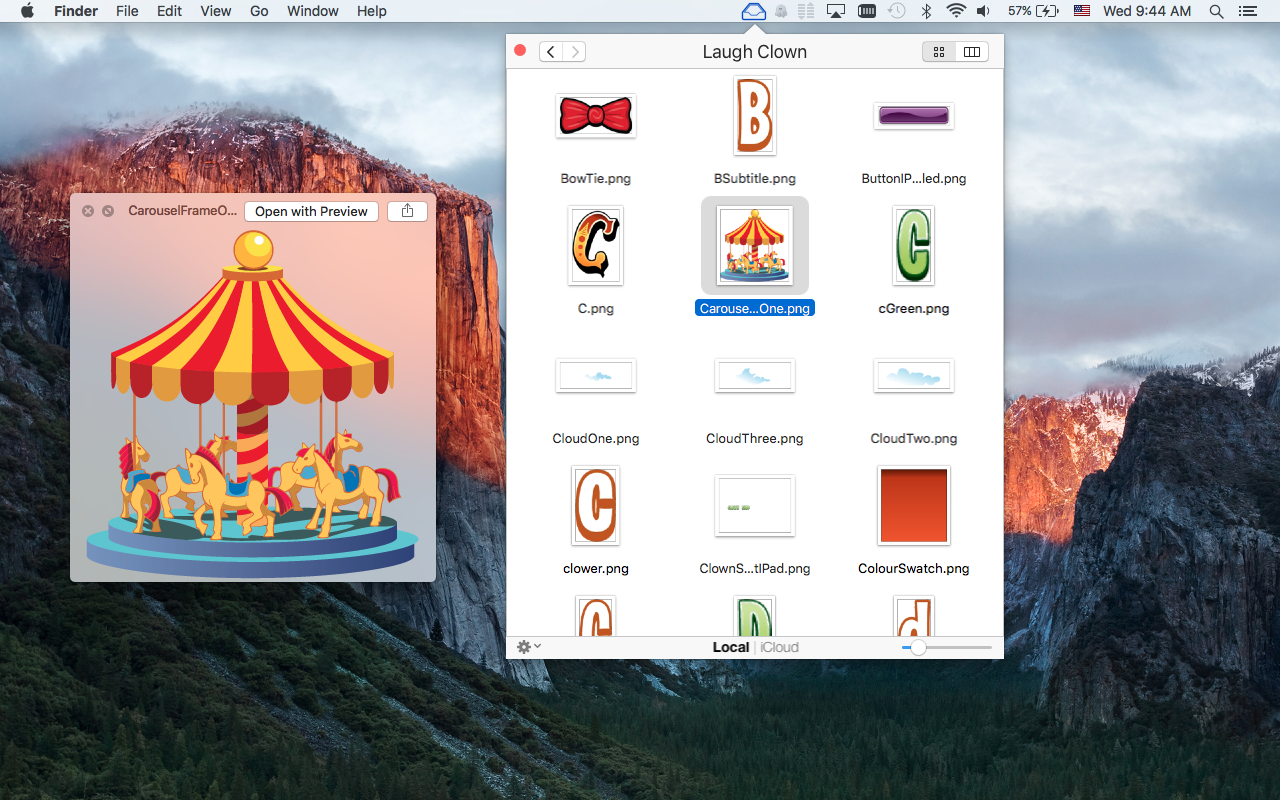Viewport: 1280px width, 800px height.
Task: Open the Time Machine status menu
Action: (897, 11)
